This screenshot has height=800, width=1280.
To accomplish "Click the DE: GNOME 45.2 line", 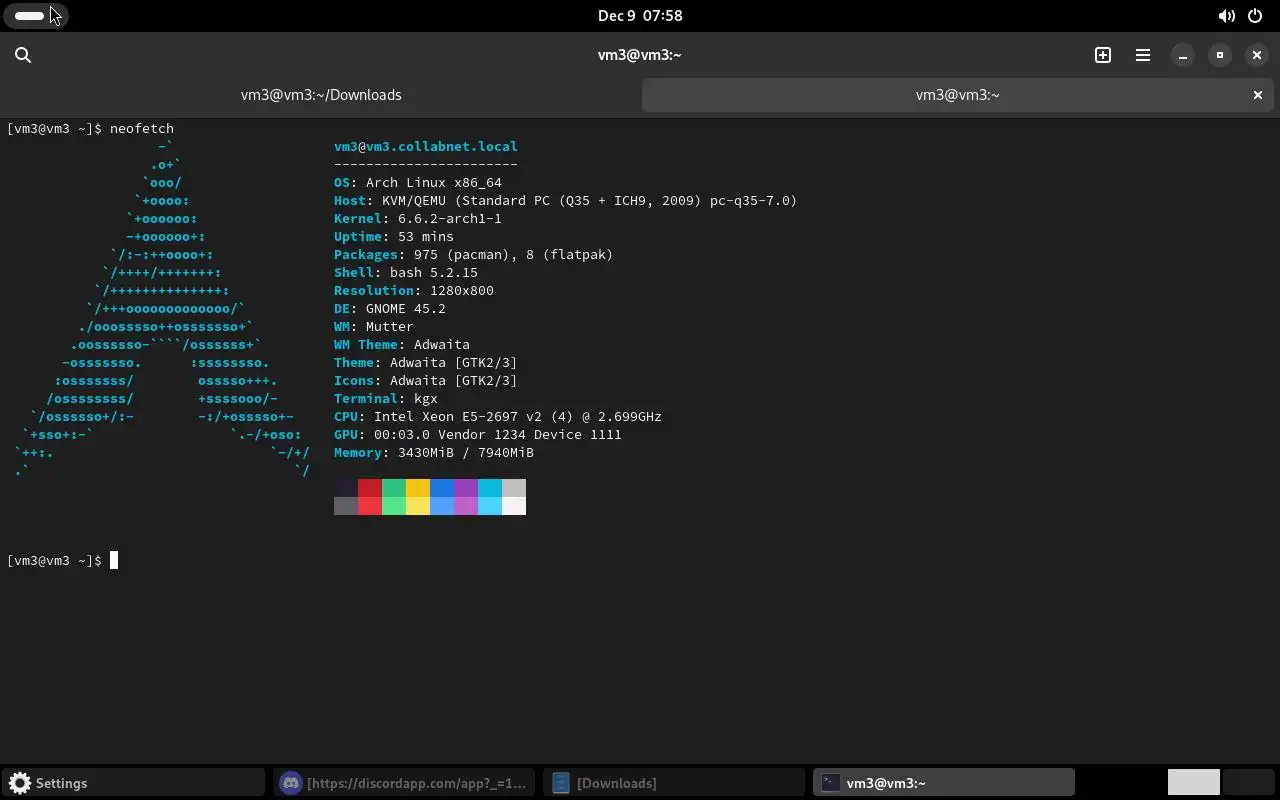I will tap(390, 308).
